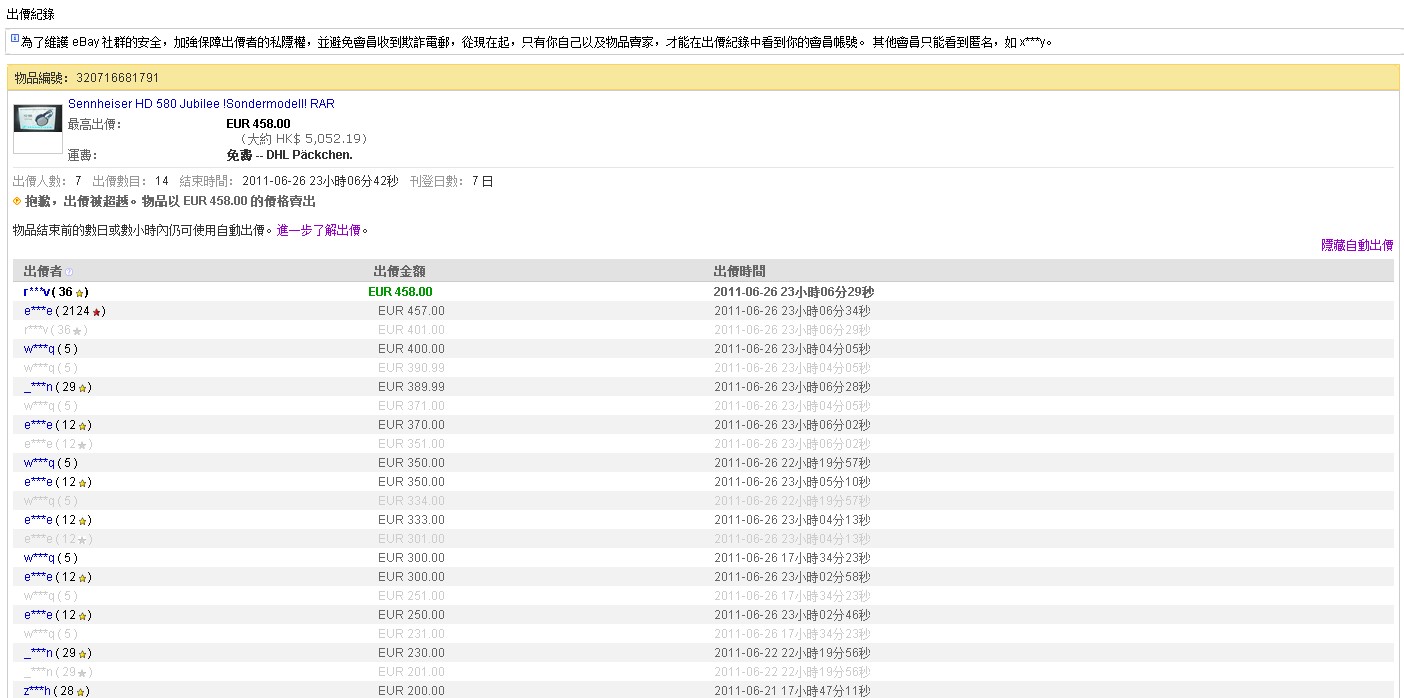Open the Sennheiser HD 580 item thumbnail
Image resolution: width=1404 pixels, height=698 pixels.
click(x=38, y=119)
